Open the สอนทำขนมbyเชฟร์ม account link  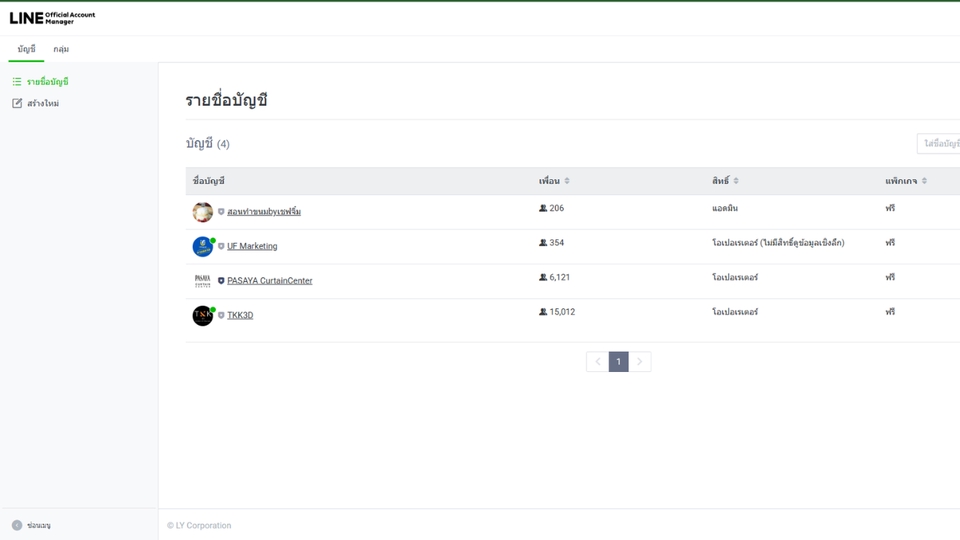point(264,211)
